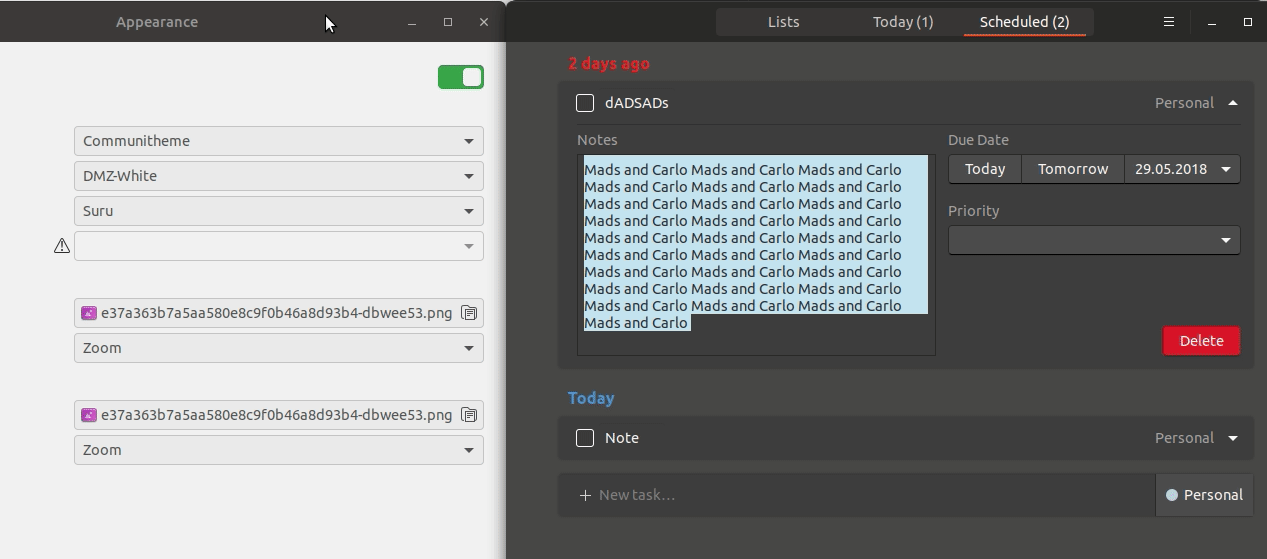Open the 29.05.2018 date dropdown
This screenshot has height=559, width=1267.
coord(1182,169)
